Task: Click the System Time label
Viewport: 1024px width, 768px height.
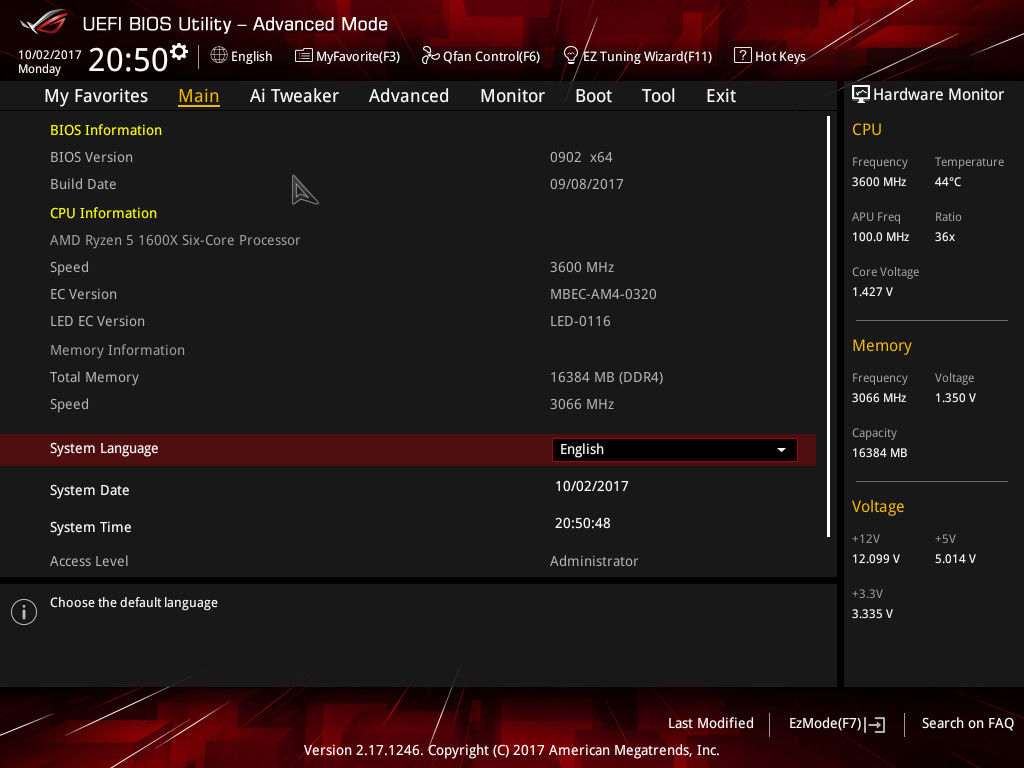Action: point(91,527)
